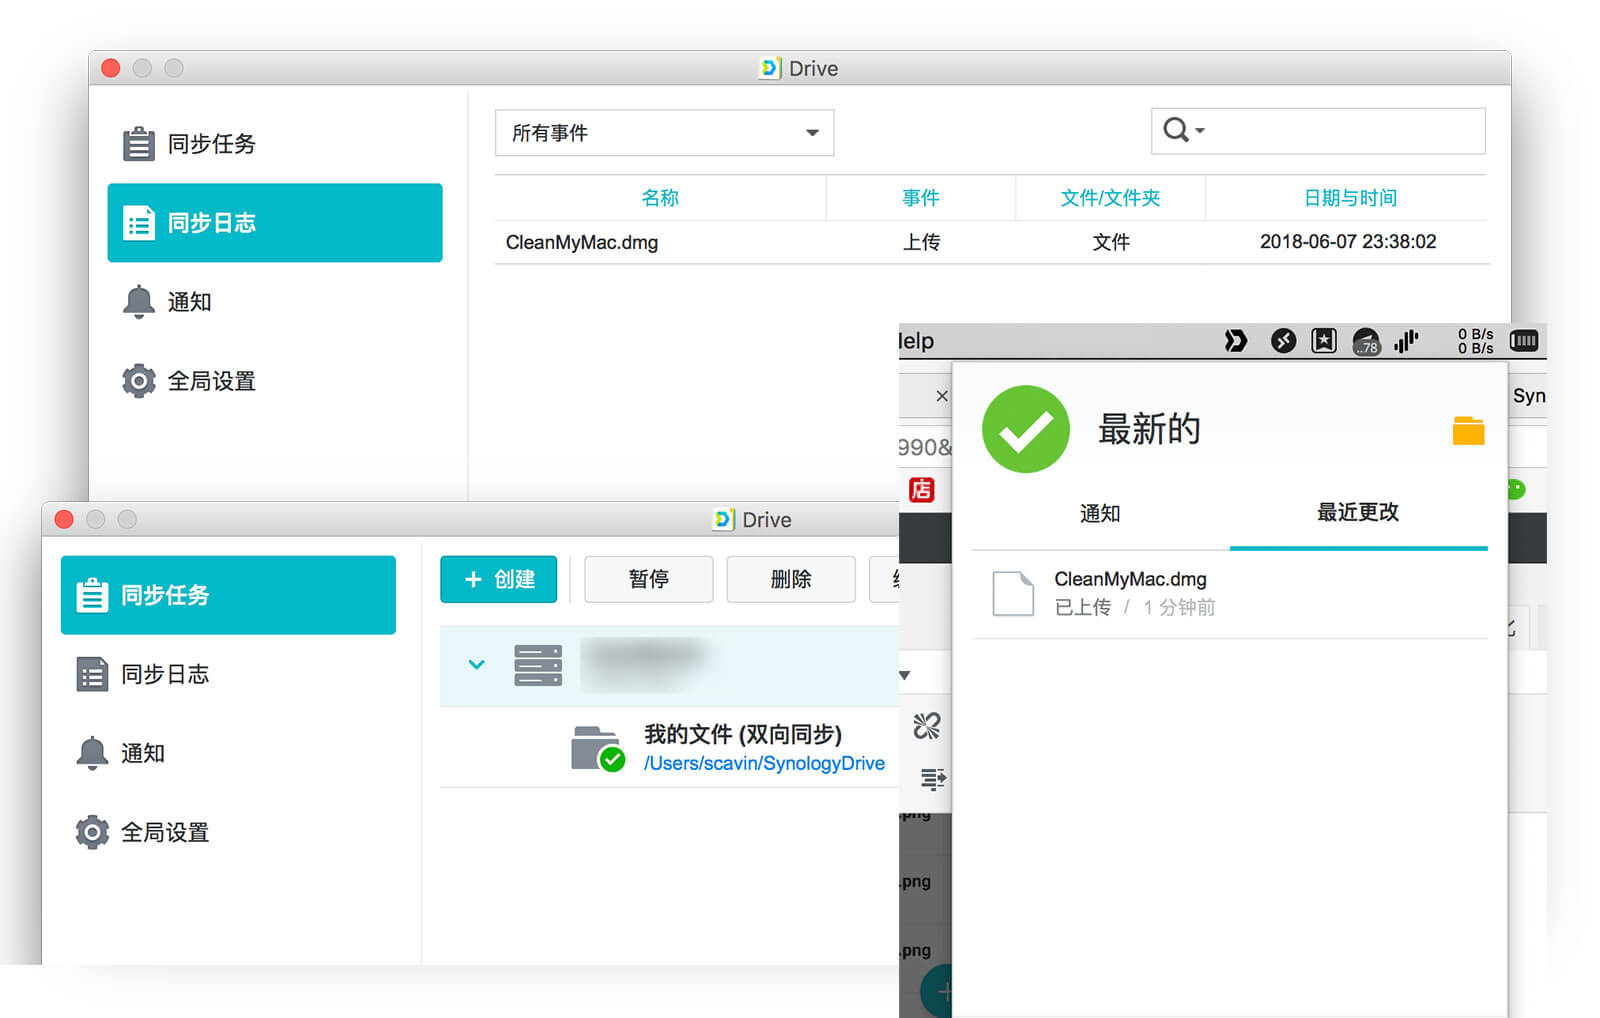
Task: Click the star bookmark menu bar icon
Action: pos(1324,341)
